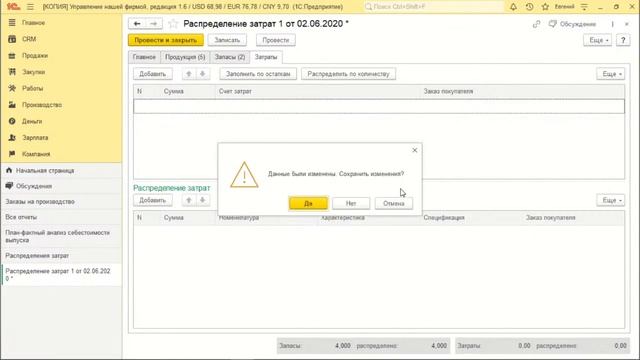The image size is (640, 360).
Task: Click Провести button
Action: [276, 40]
